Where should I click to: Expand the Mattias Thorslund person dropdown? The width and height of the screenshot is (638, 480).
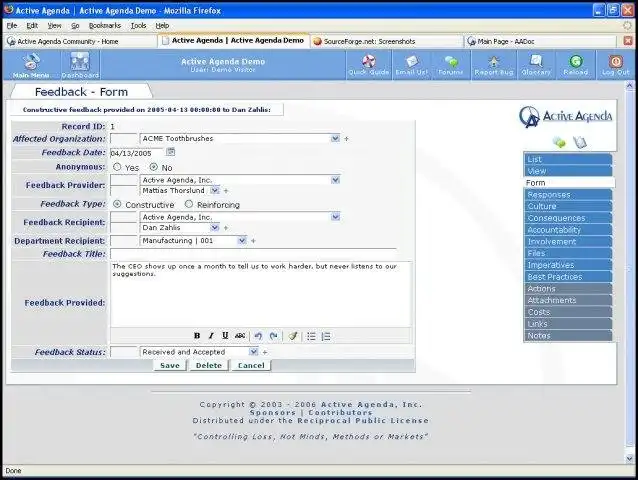(x=215, y=190)
